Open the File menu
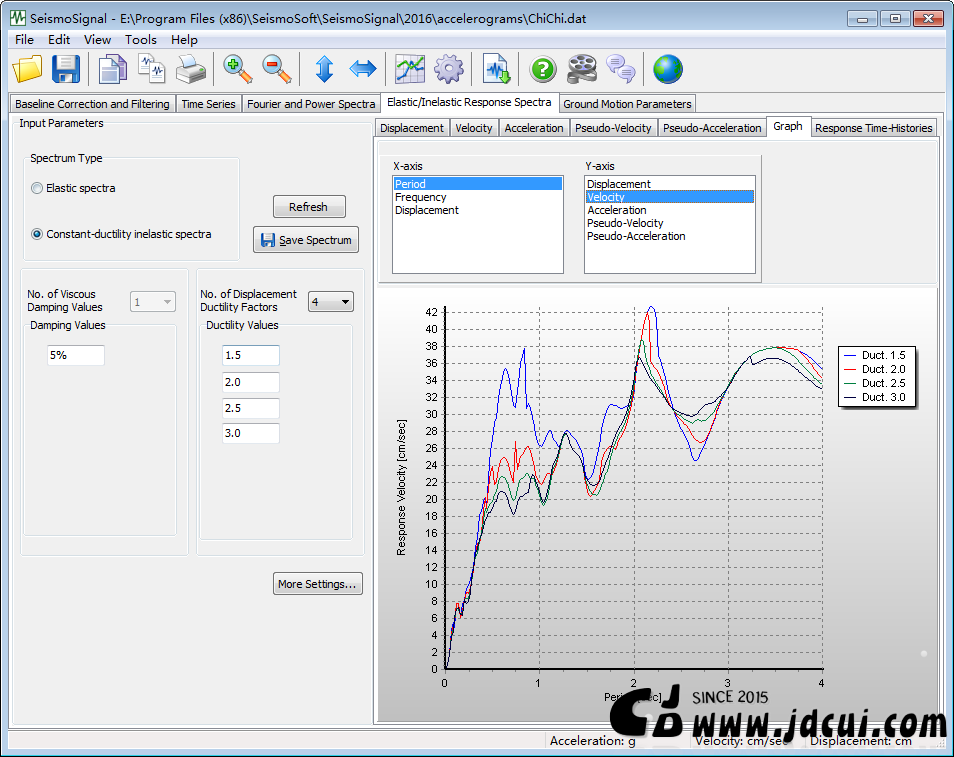The height and width of the screenshot is (757, 954). (24, 40)
